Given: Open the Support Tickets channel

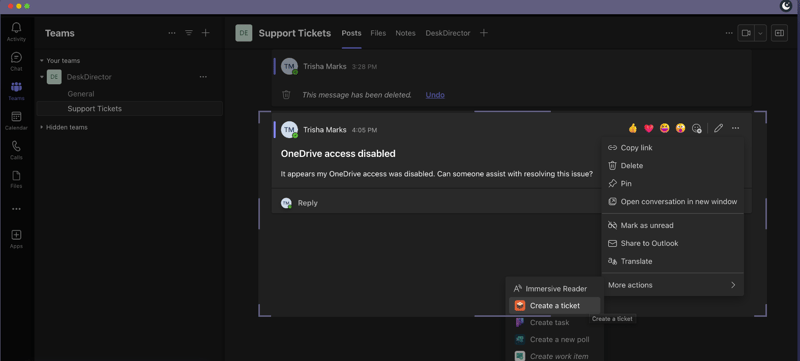Looking at the screenshot, I should pos(130,109).
